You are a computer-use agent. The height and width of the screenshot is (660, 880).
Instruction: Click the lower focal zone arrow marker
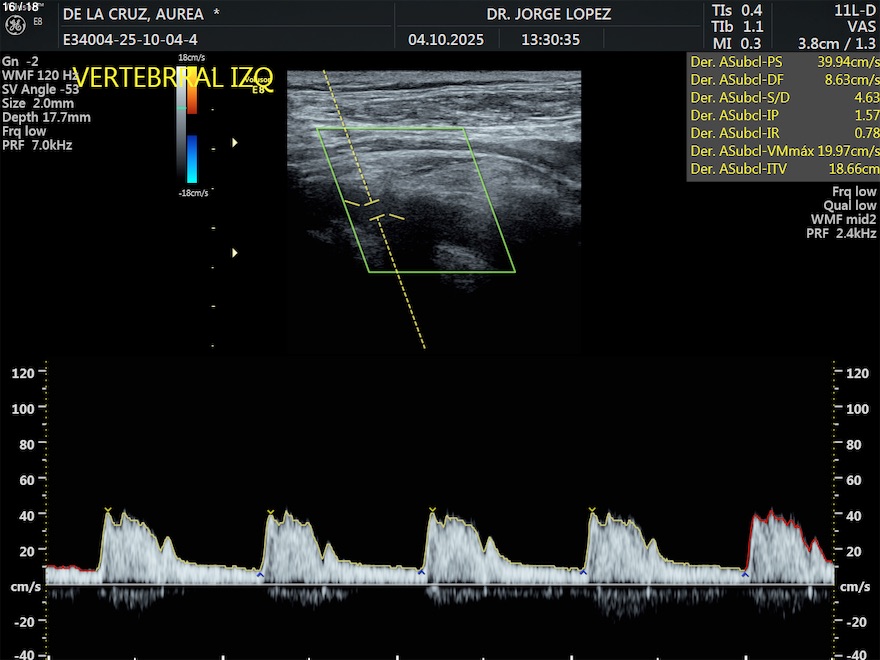click(x=235, y=253)
